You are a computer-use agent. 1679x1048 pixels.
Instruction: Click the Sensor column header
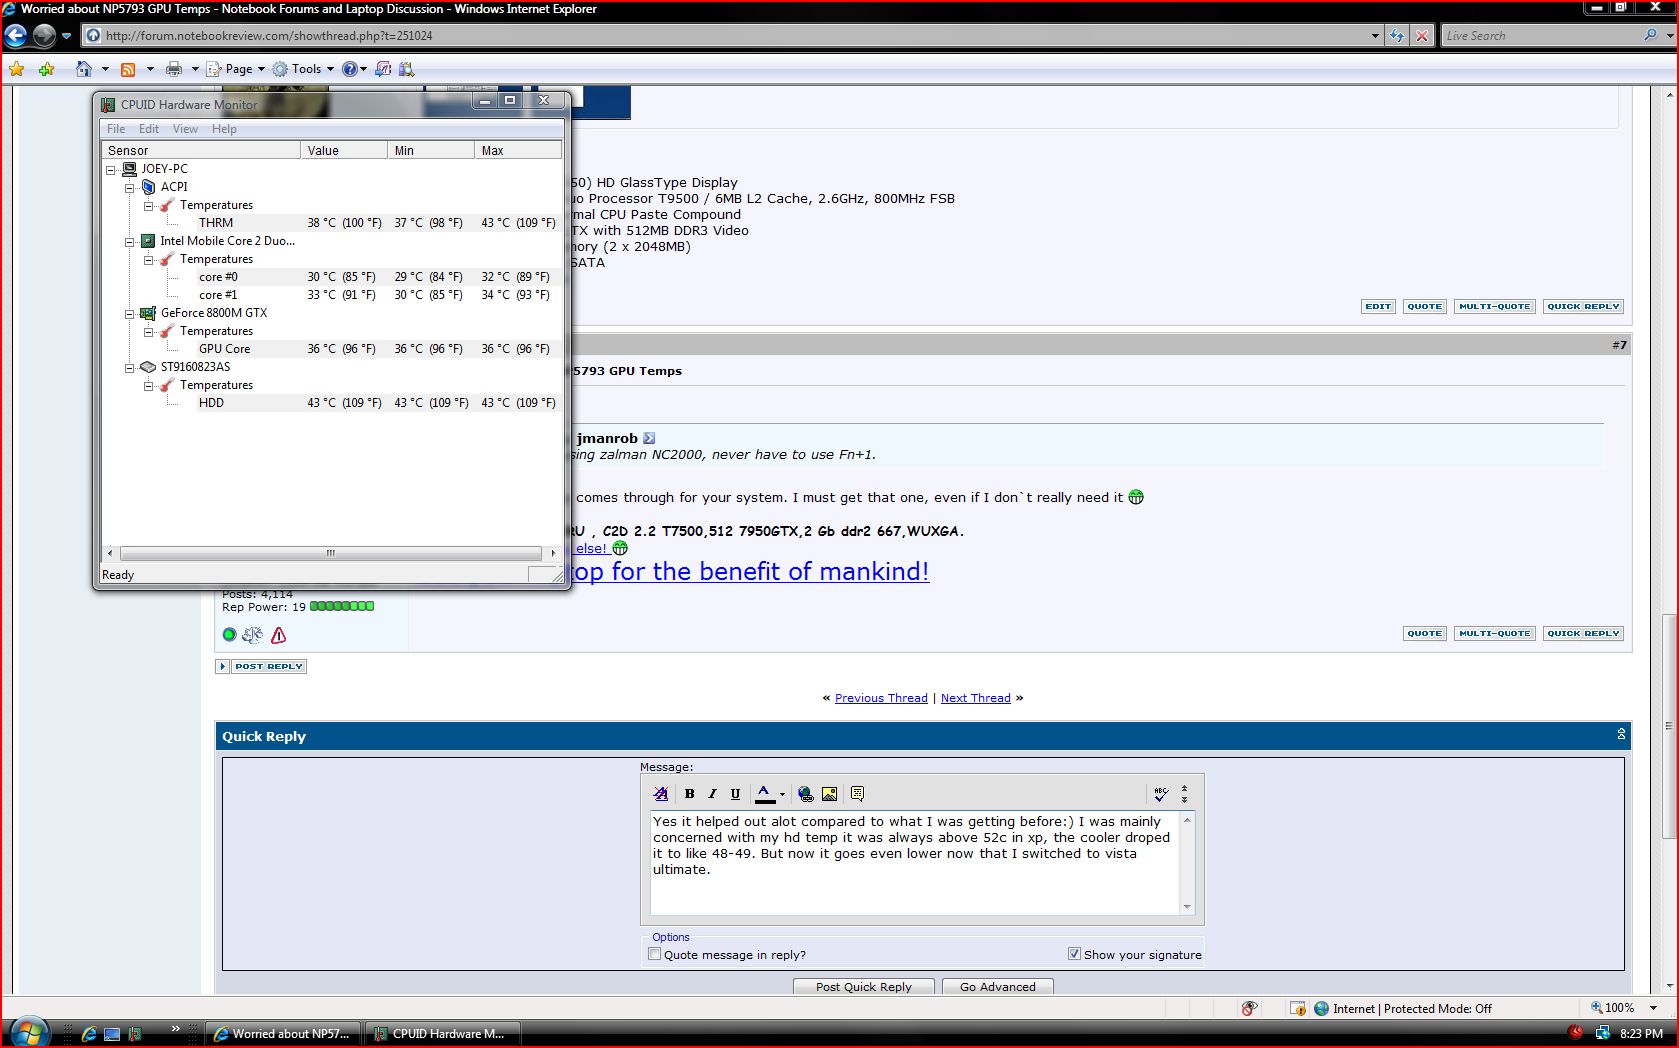click(201, 150)
